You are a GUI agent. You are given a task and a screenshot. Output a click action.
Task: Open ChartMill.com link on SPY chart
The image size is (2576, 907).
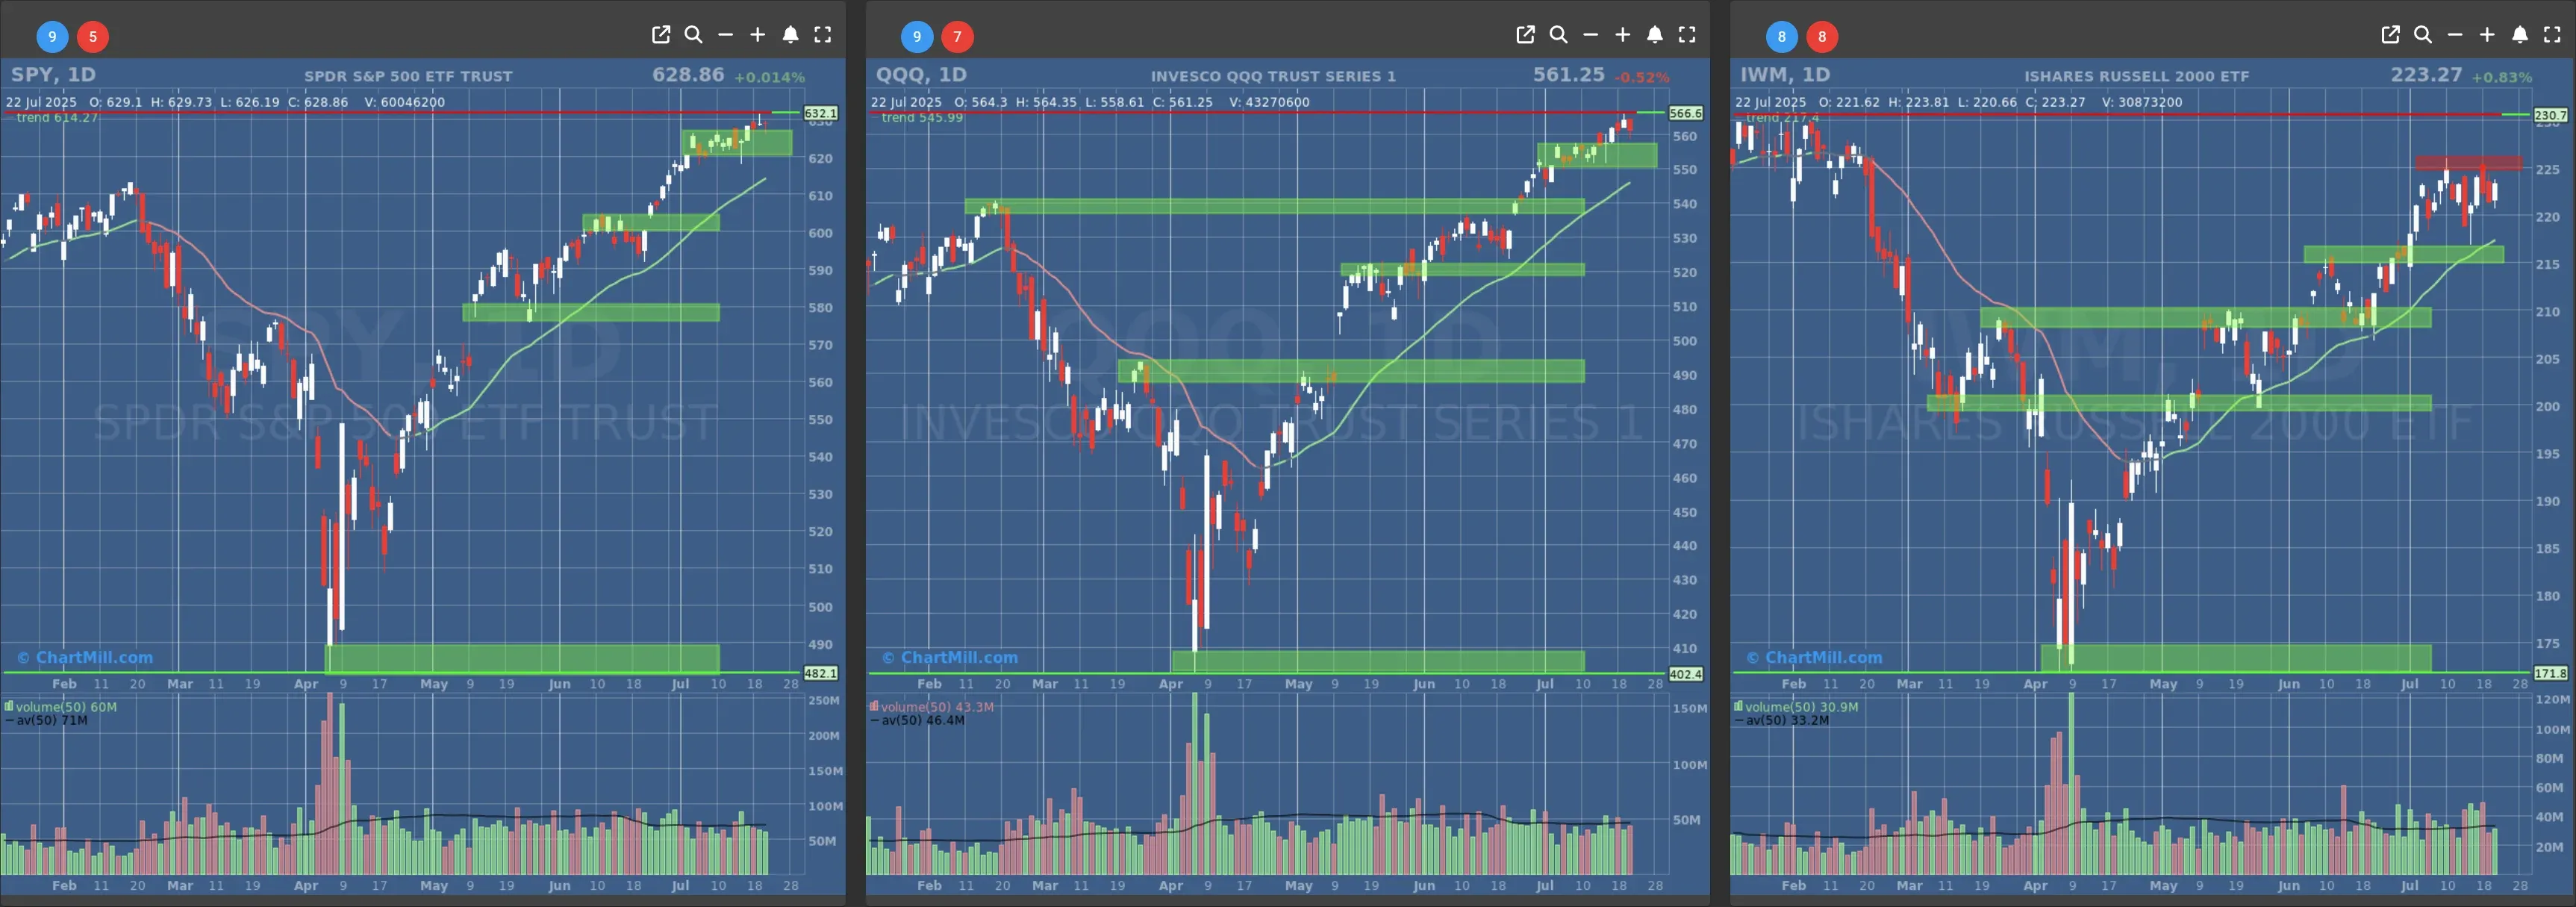click(x=85, y=658)
